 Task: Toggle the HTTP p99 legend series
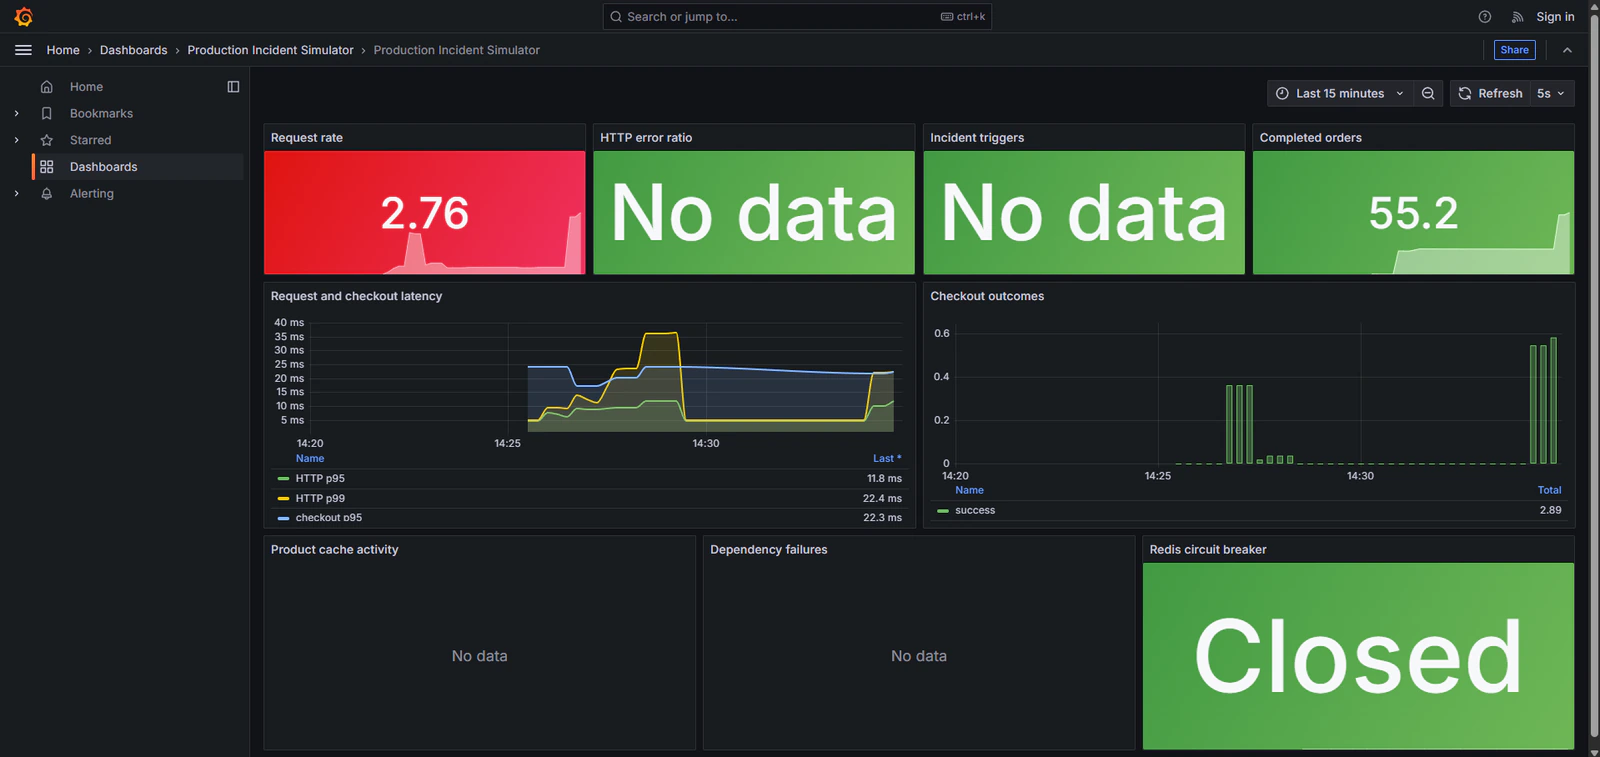[x=320, y=498]
